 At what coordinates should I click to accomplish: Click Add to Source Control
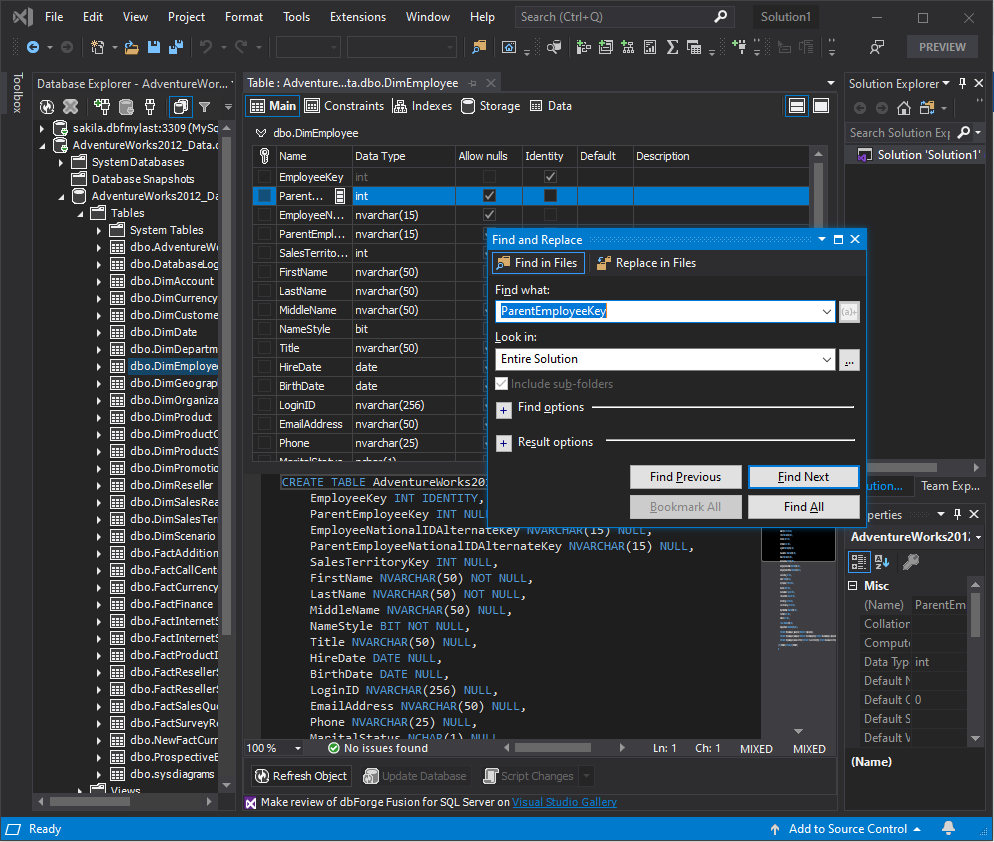click(x=846, y=829)
